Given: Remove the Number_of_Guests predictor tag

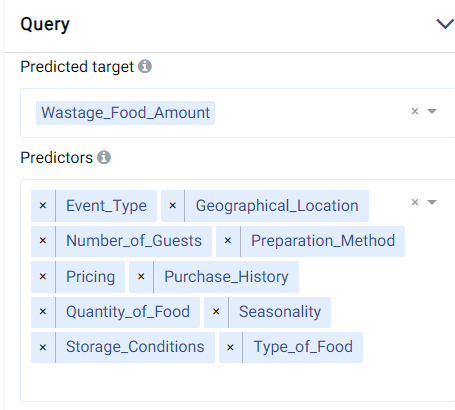Looking at the screenshot, I should pos(43,241).
